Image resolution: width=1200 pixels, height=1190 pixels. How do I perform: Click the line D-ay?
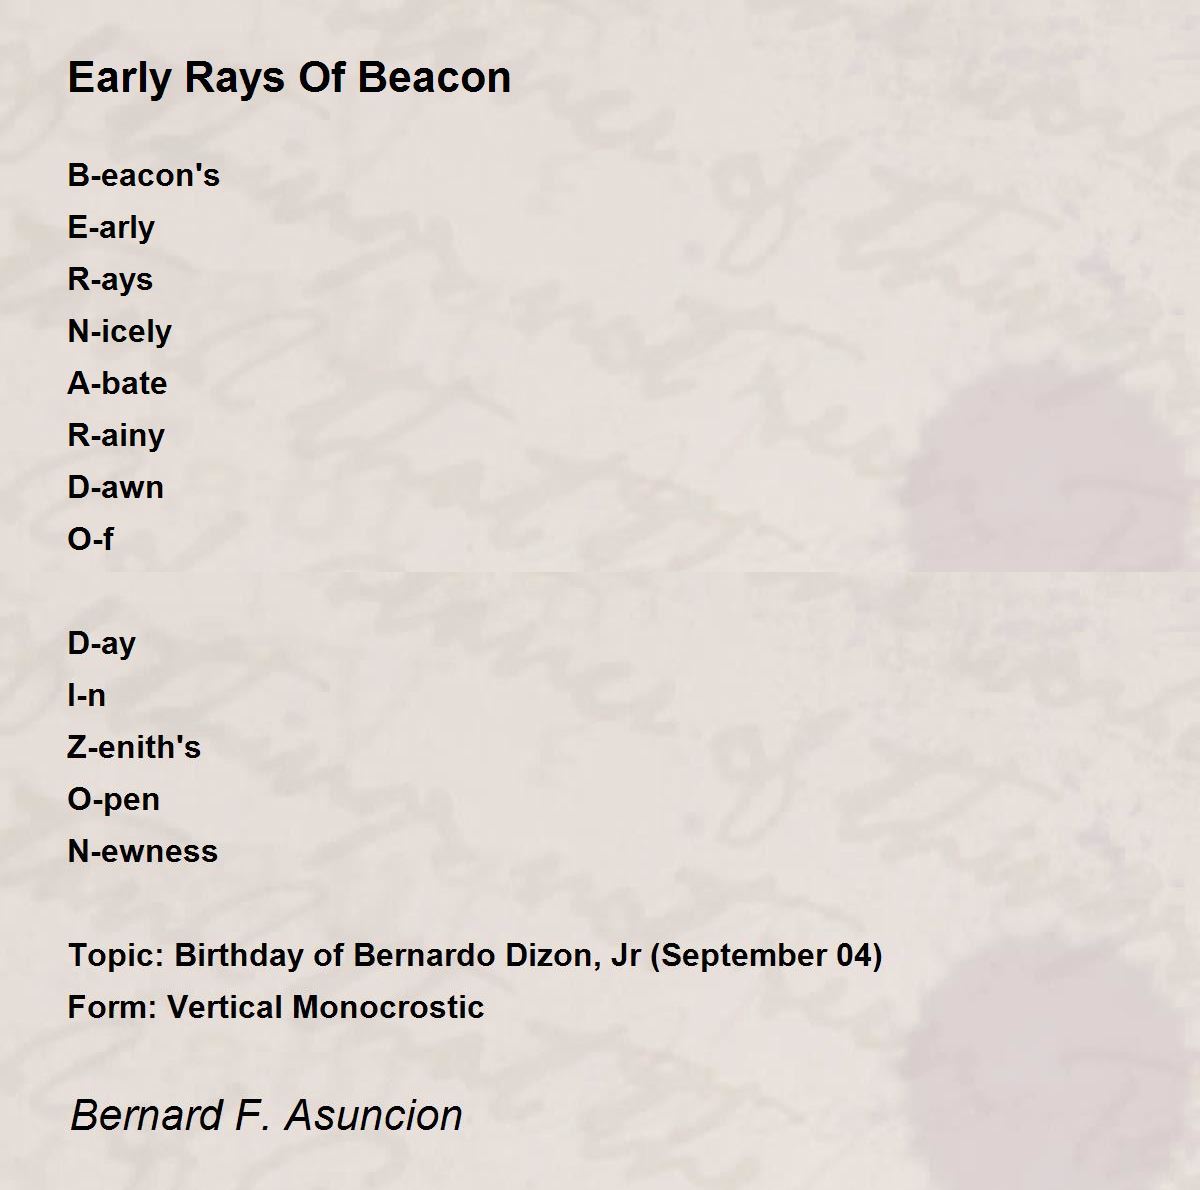click(102, 644)
